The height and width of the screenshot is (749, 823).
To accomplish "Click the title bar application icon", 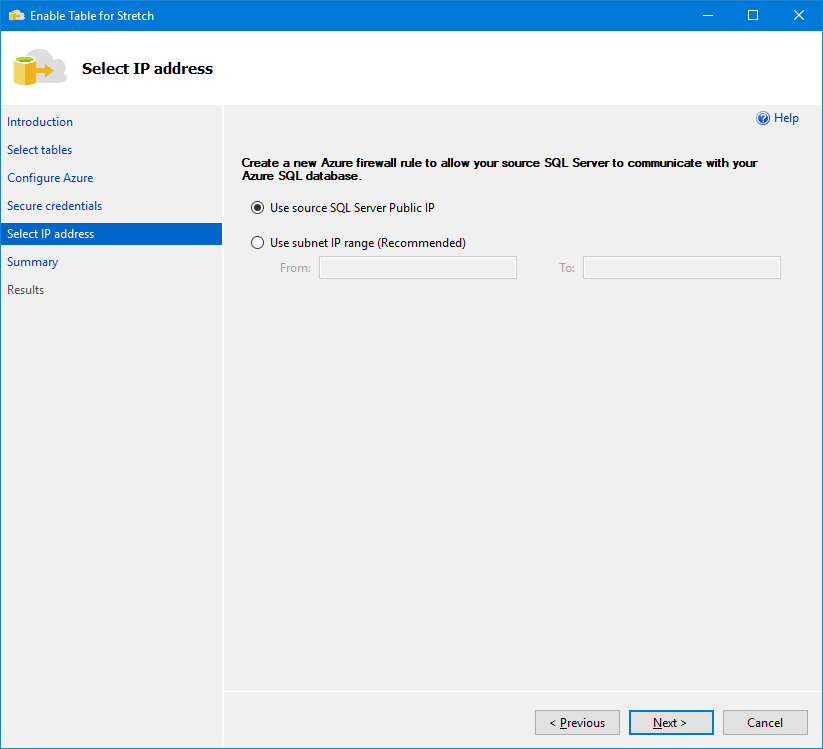I will (x=16, y=15).
